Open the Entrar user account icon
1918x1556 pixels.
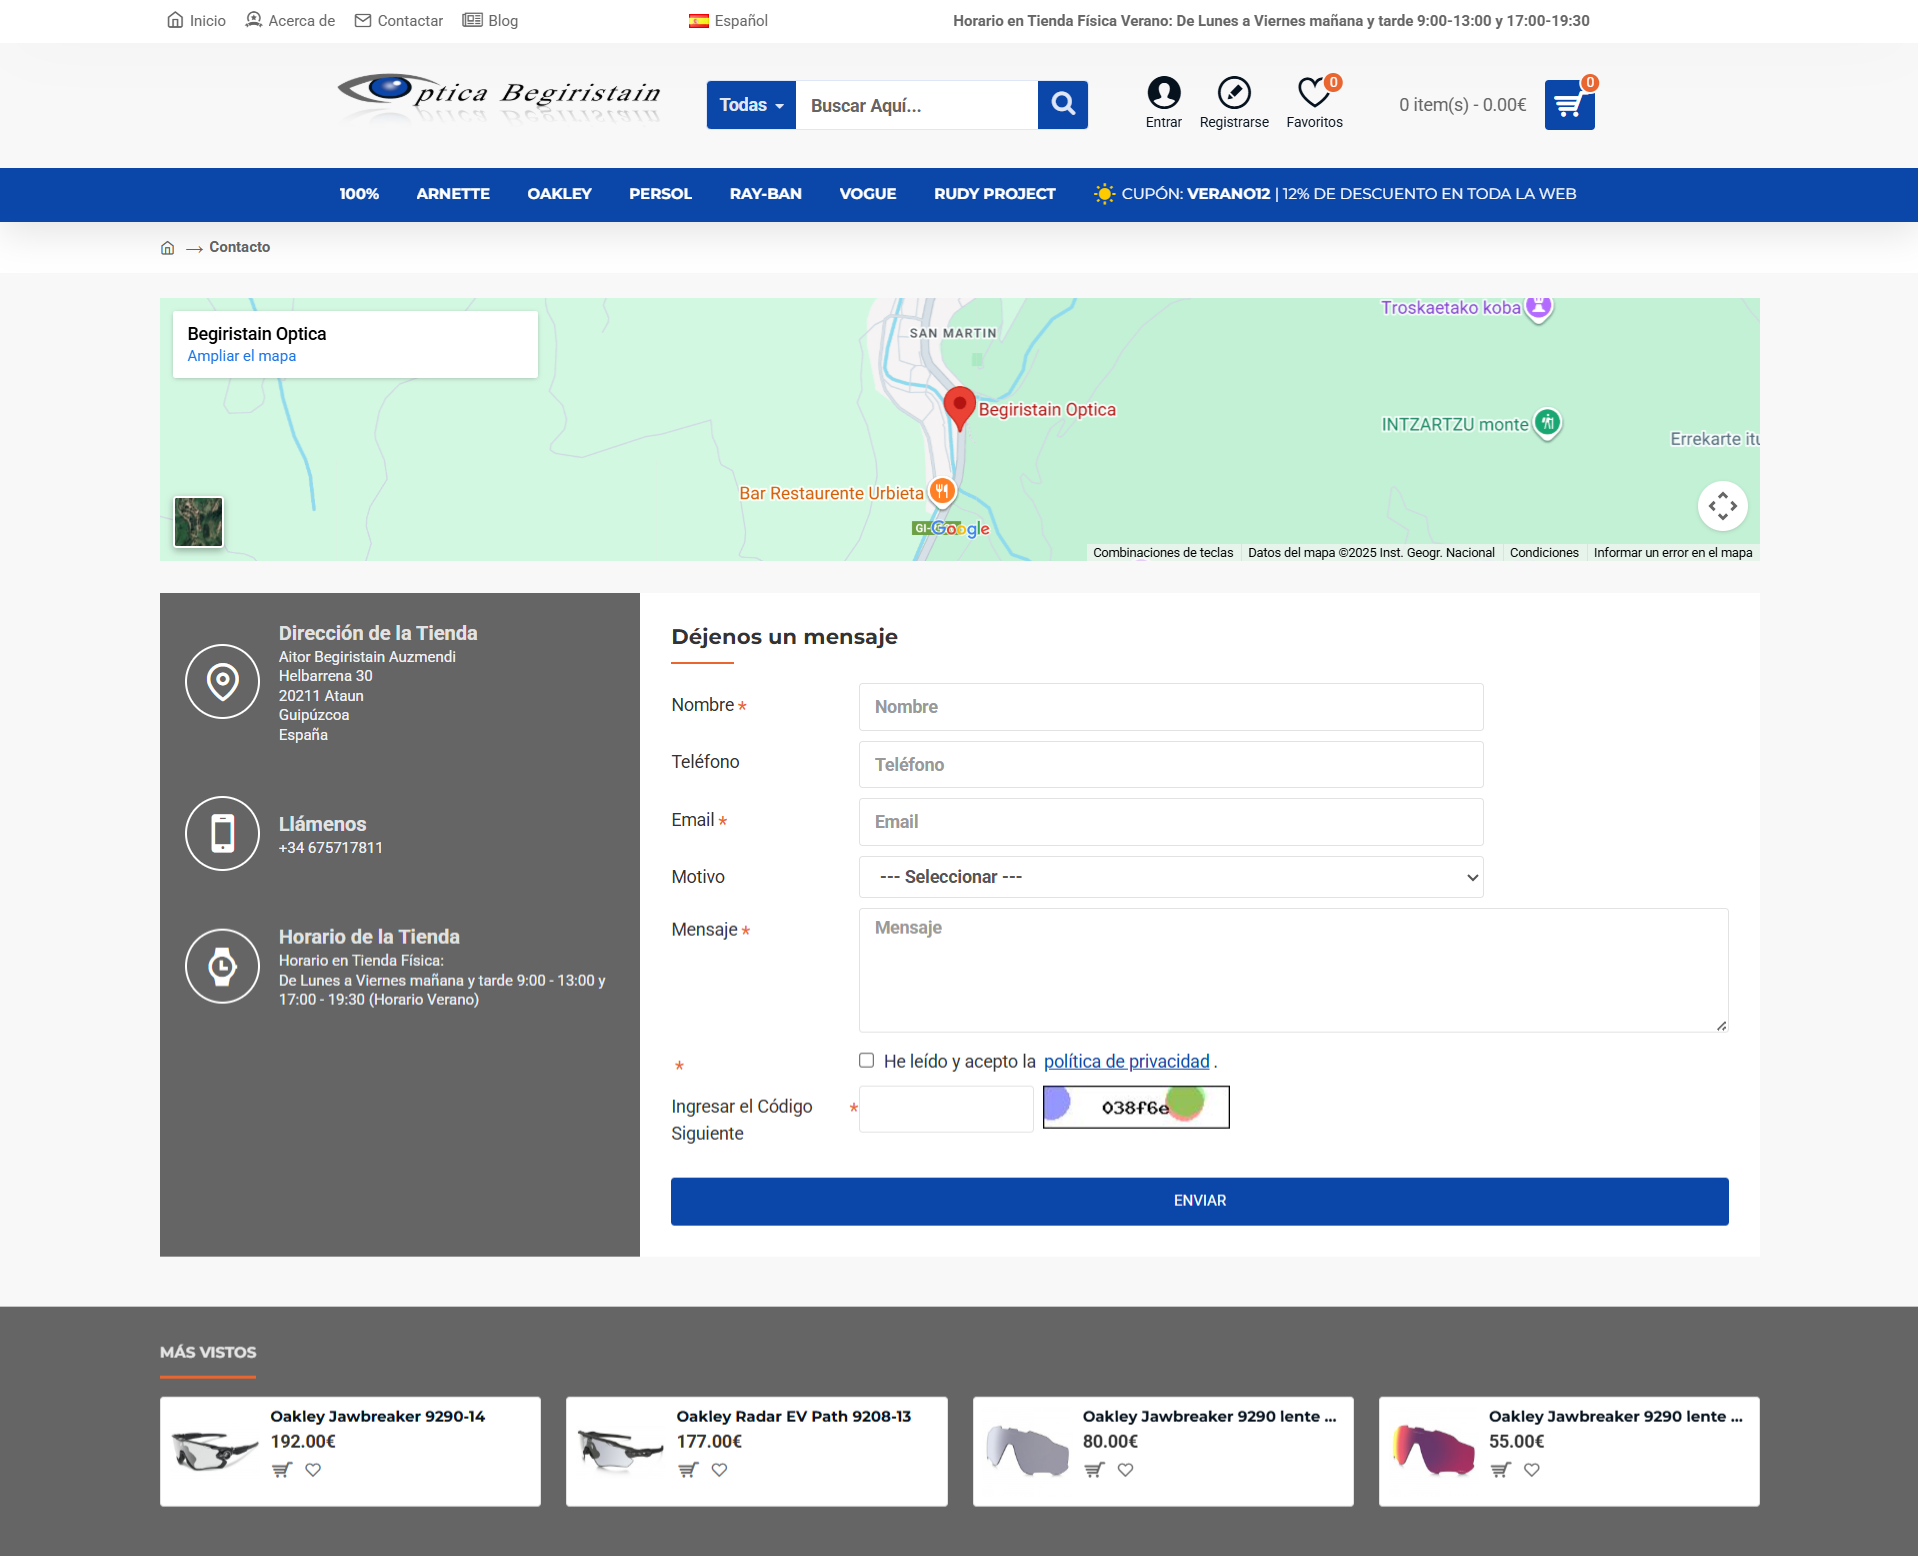click(x=1163, y=93)
